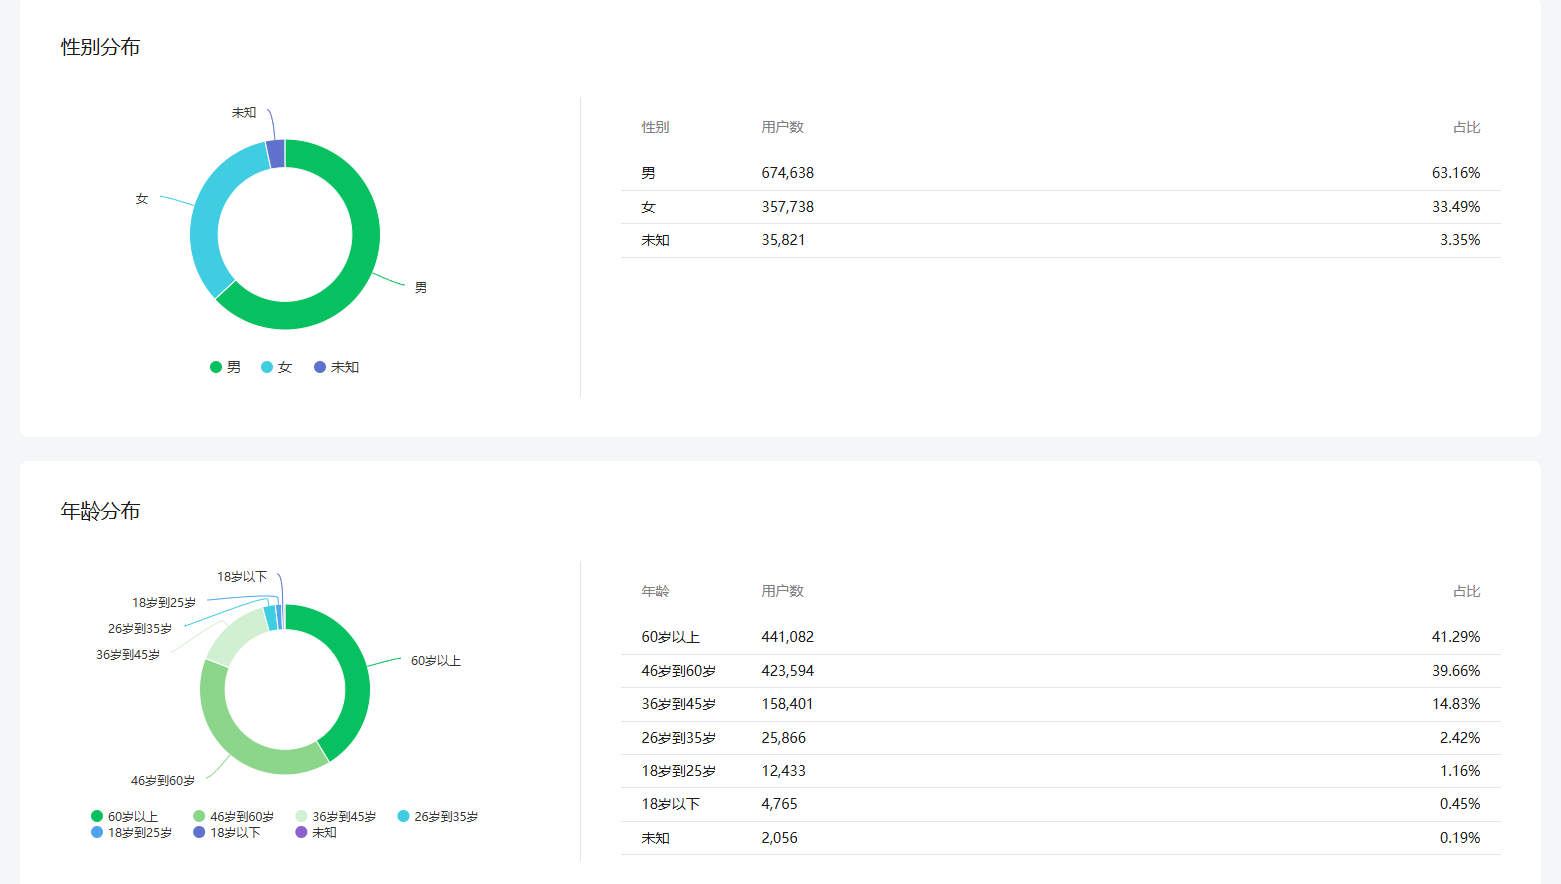This screenshot has height=884, width=1561.
Task: Toggle the 男 legend item in the gender chart
Action: (x=226, y=367)
